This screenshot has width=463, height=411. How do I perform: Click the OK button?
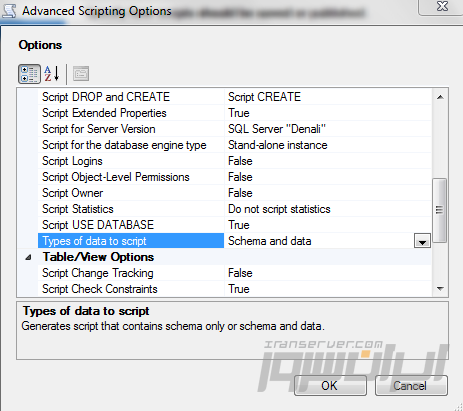pos(330,386)
